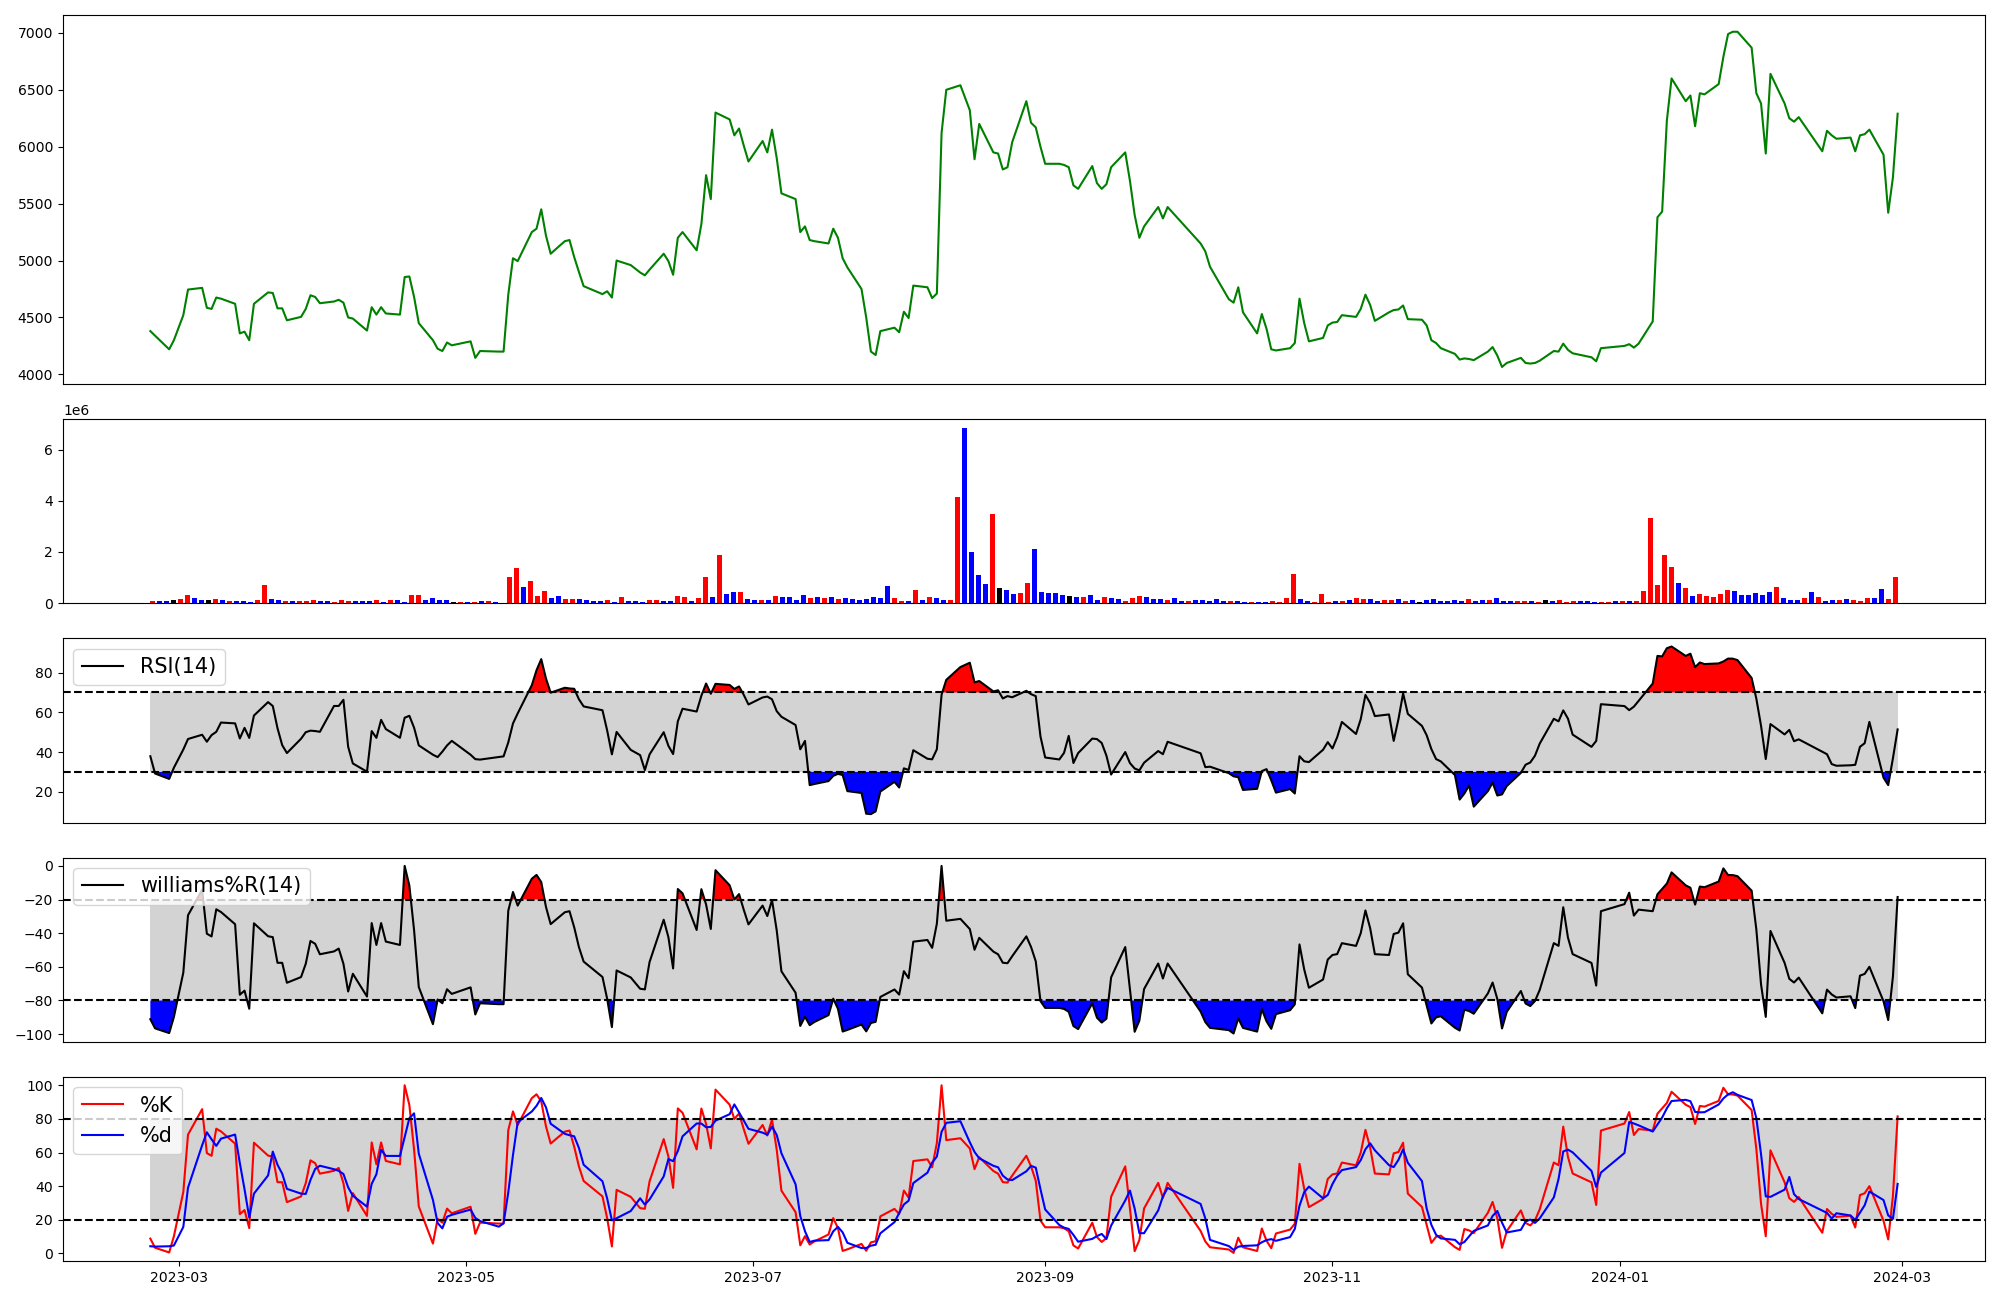This screenshot has width=2000, height=1300.
Task: Click the 2023-11 x-axis date label
Action: (1331, 1277)
